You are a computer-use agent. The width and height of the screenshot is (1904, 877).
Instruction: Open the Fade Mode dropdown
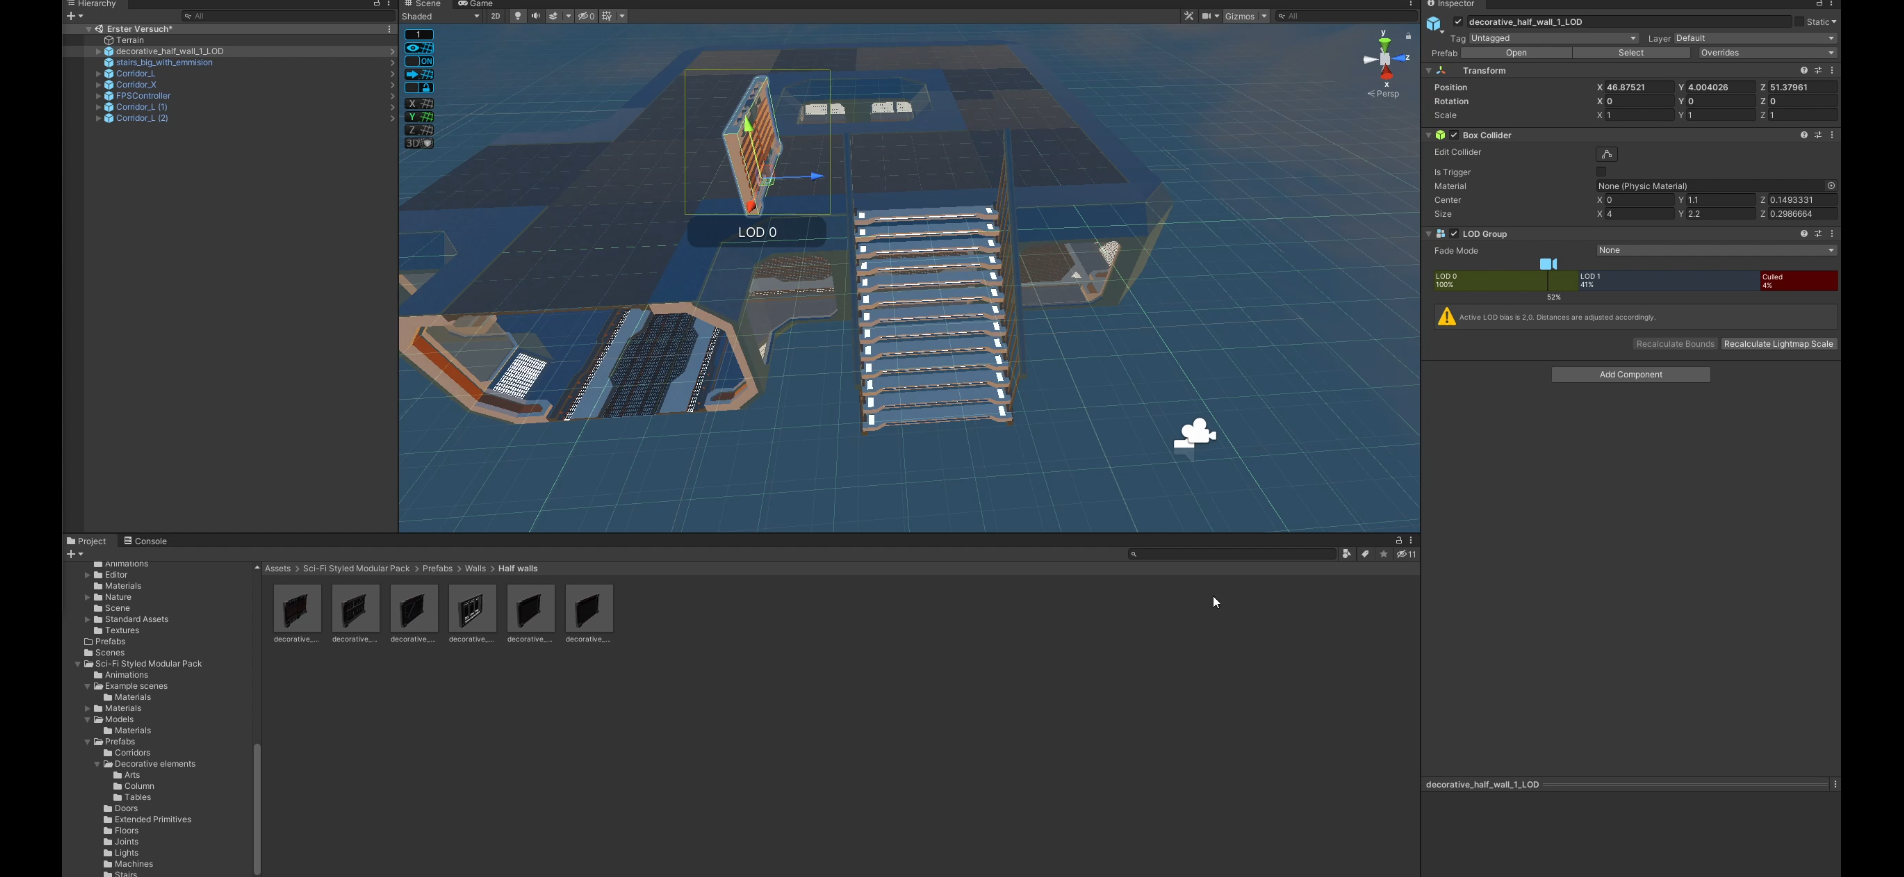click(x=1715, y=251)
